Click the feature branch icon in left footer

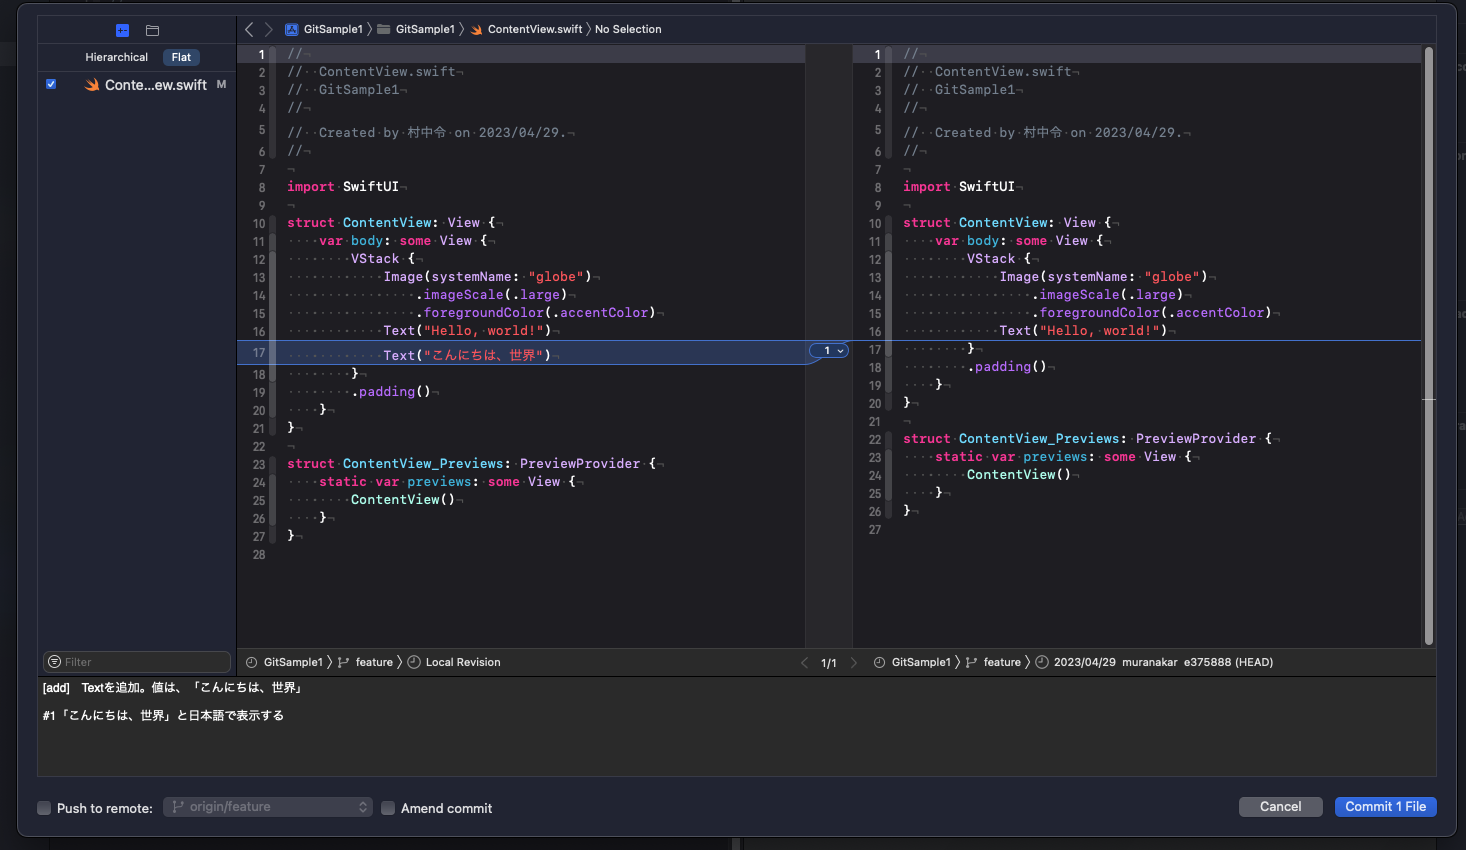click(x=345, y=661)
